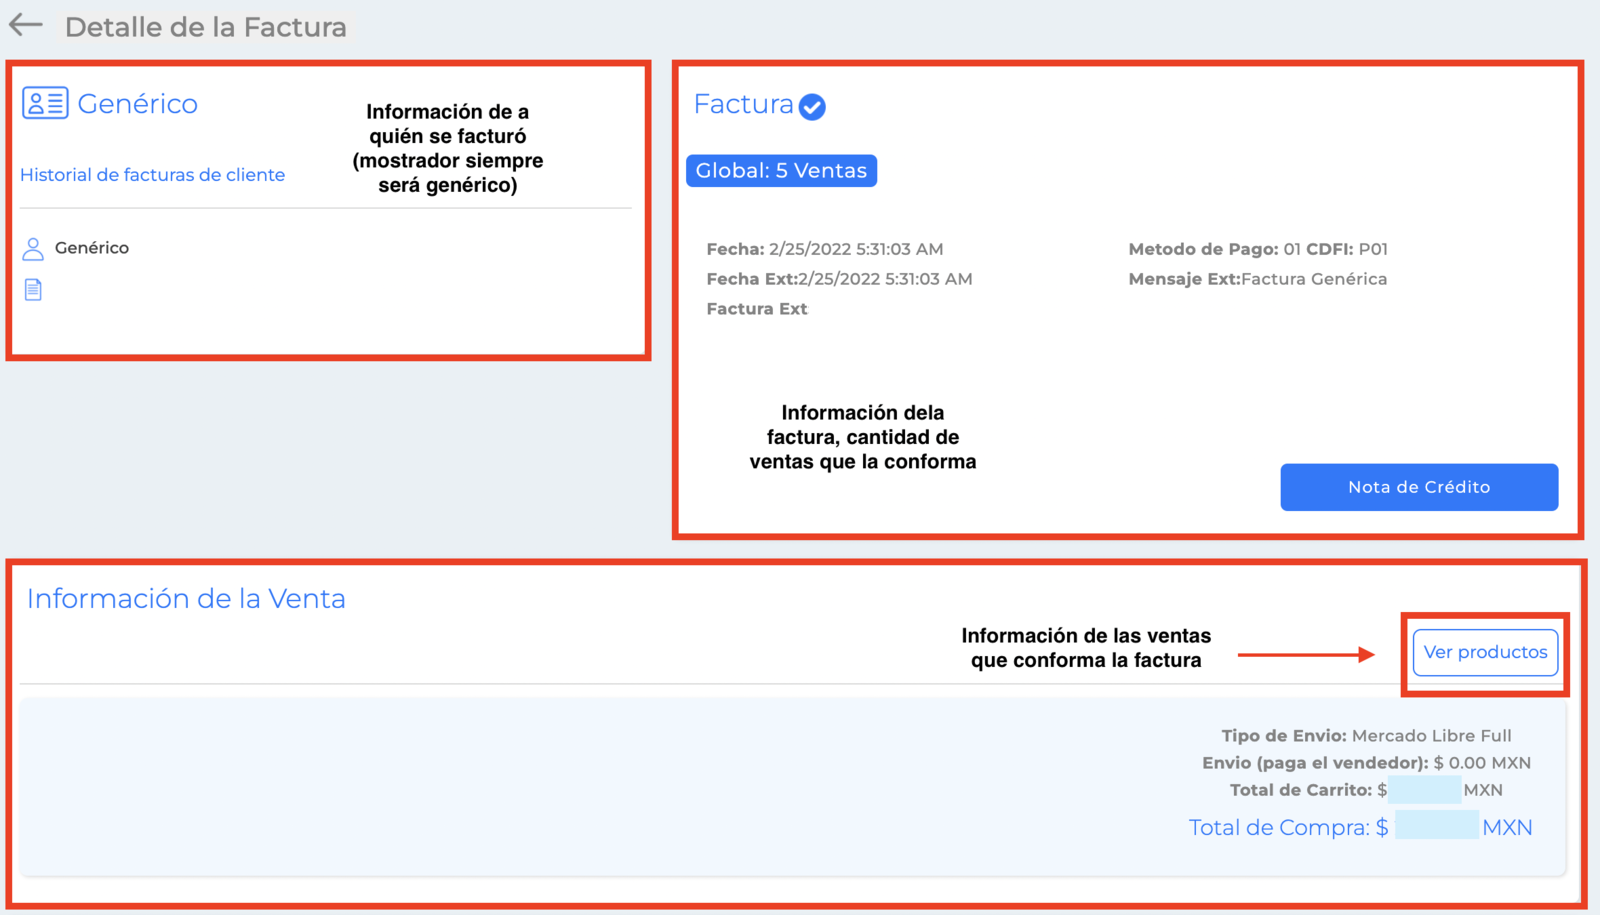Click the Factura heading text

point(743,104)
